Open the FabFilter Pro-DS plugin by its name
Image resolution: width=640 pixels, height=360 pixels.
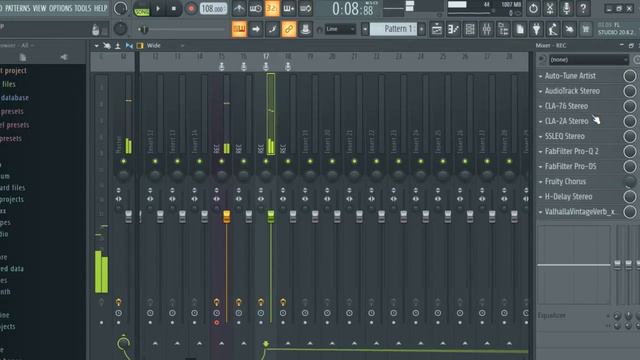(571, 167)
